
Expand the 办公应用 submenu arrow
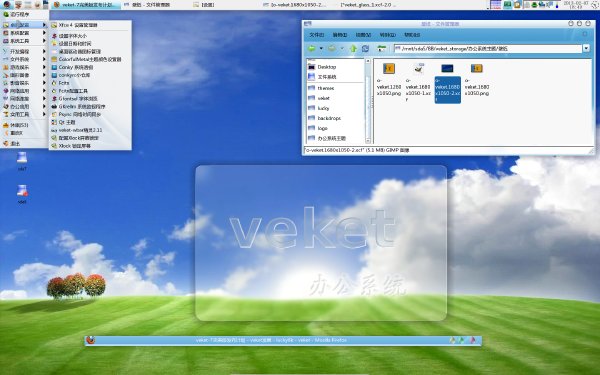click(x=44, y=106)
